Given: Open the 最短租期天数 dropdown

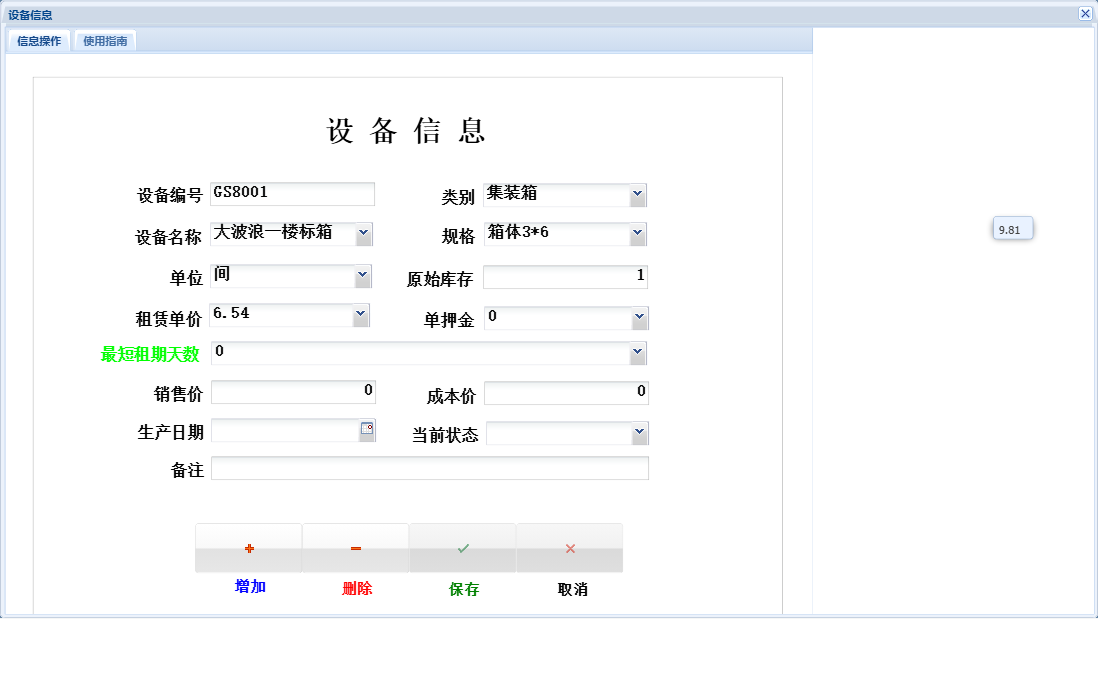Looking at the screenshot, I should pos(639,352).
